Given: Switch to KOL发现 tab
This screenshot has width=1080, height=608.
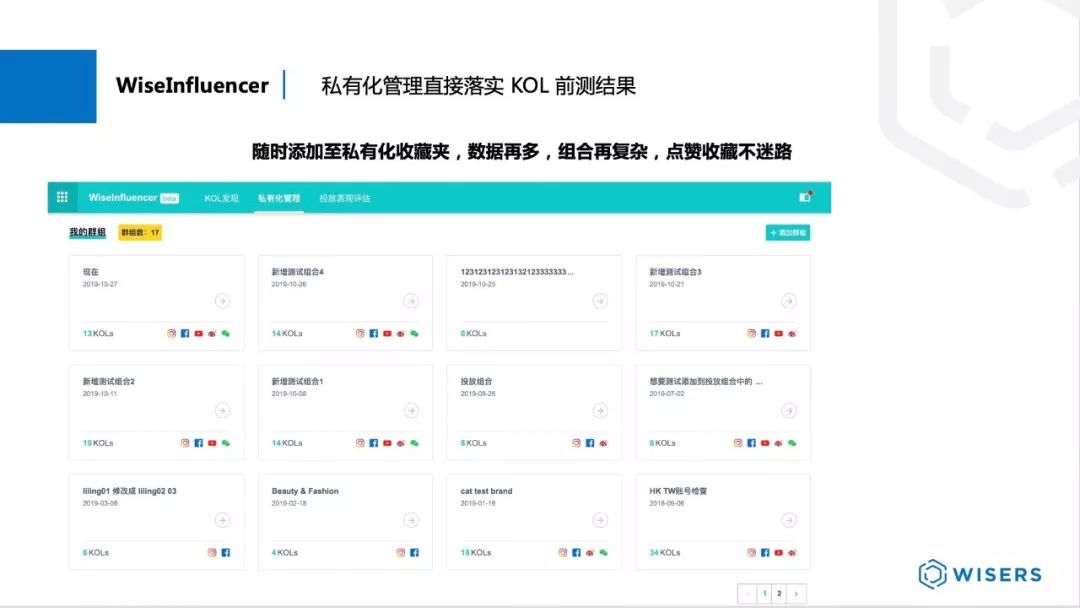Looking at the screenshot, I should click(x=221, y=198).
